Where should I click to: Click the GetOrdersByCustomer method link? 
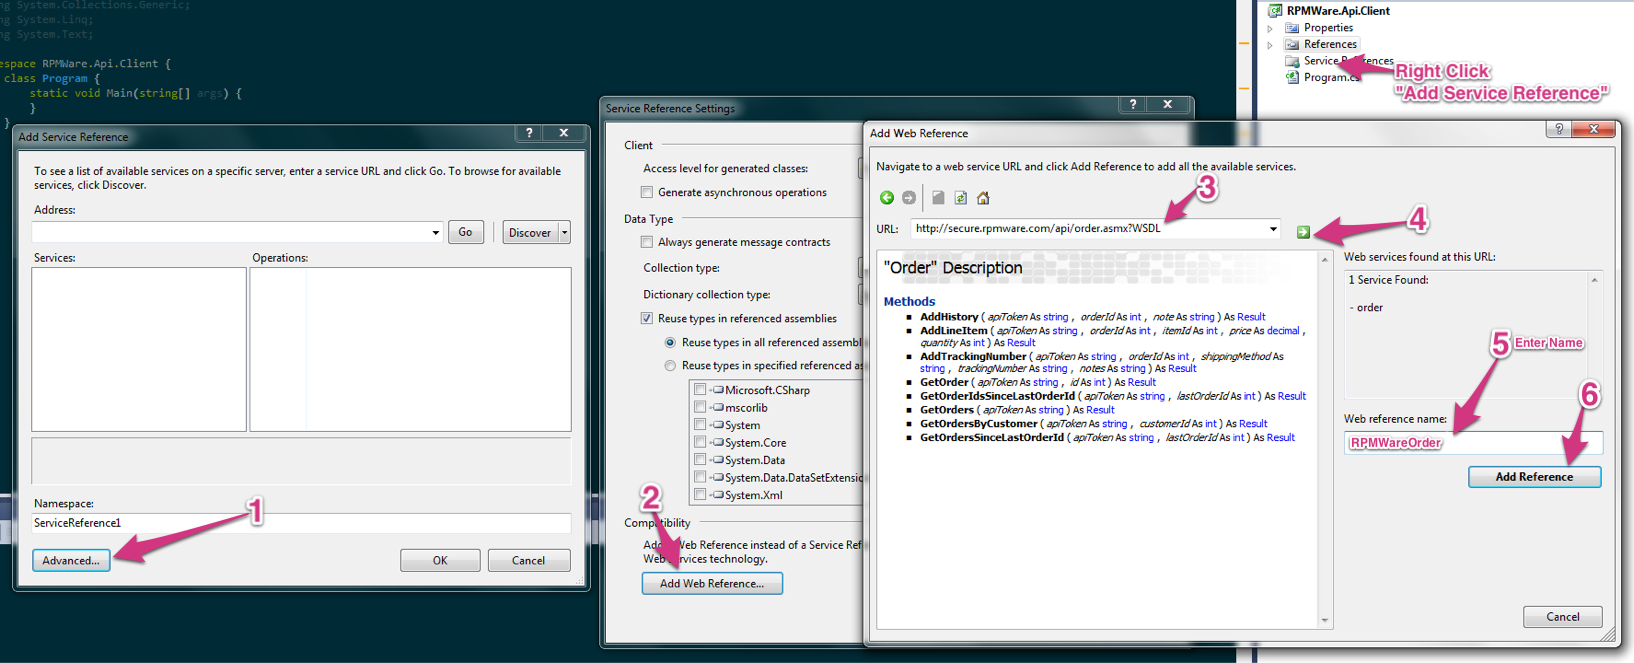pos(978,424)
